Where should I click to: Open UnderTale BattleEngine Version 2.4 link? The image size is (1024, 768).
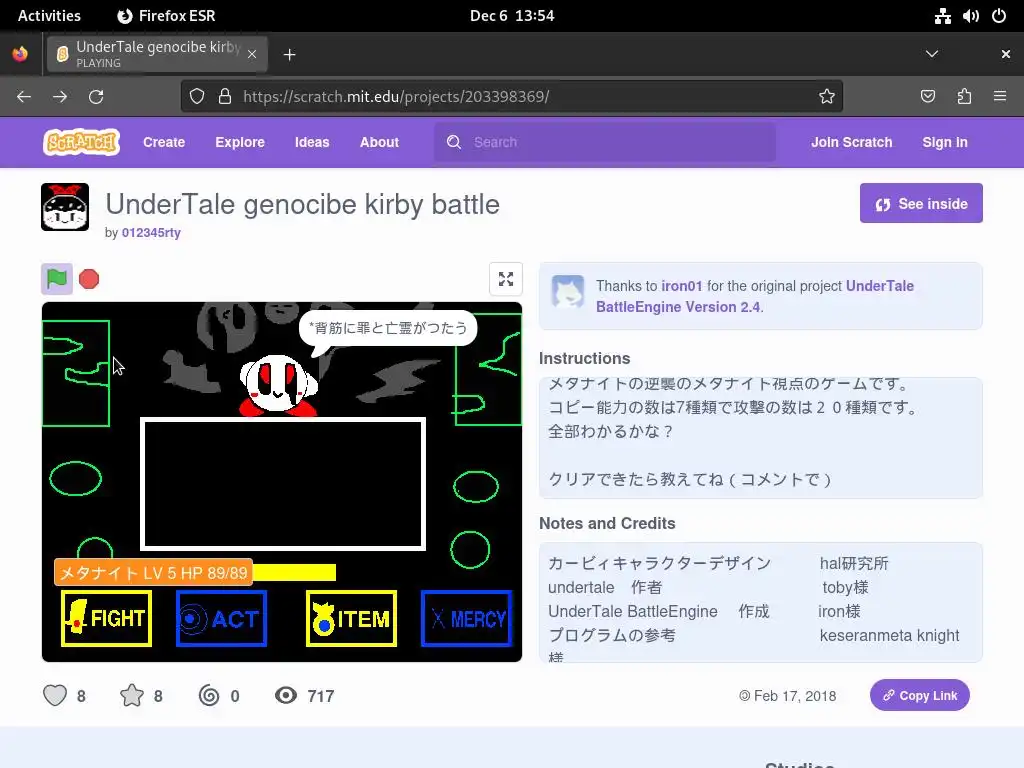[x=754, y=296]
